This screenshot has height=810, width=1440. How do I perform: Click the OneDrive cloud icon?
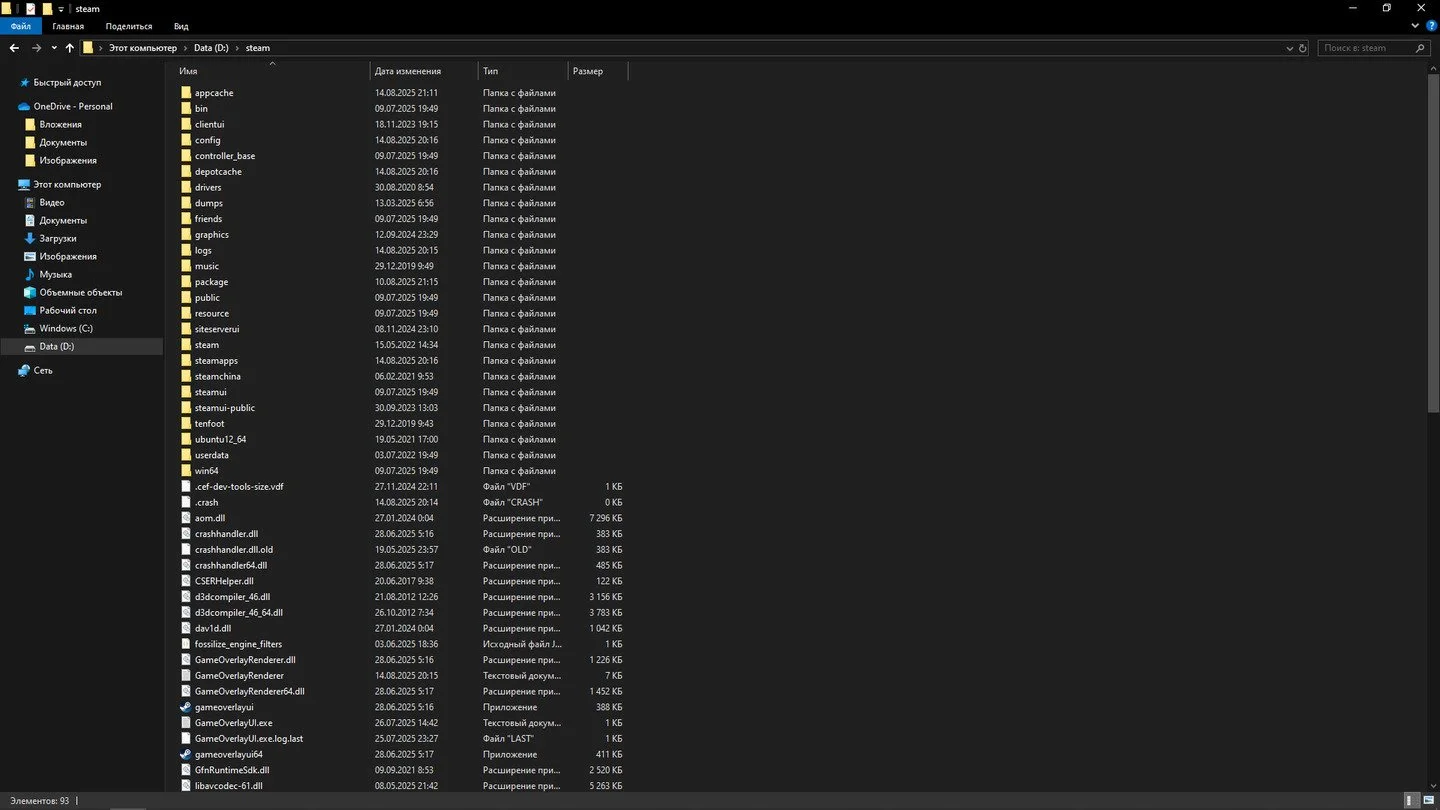[24, 106]
